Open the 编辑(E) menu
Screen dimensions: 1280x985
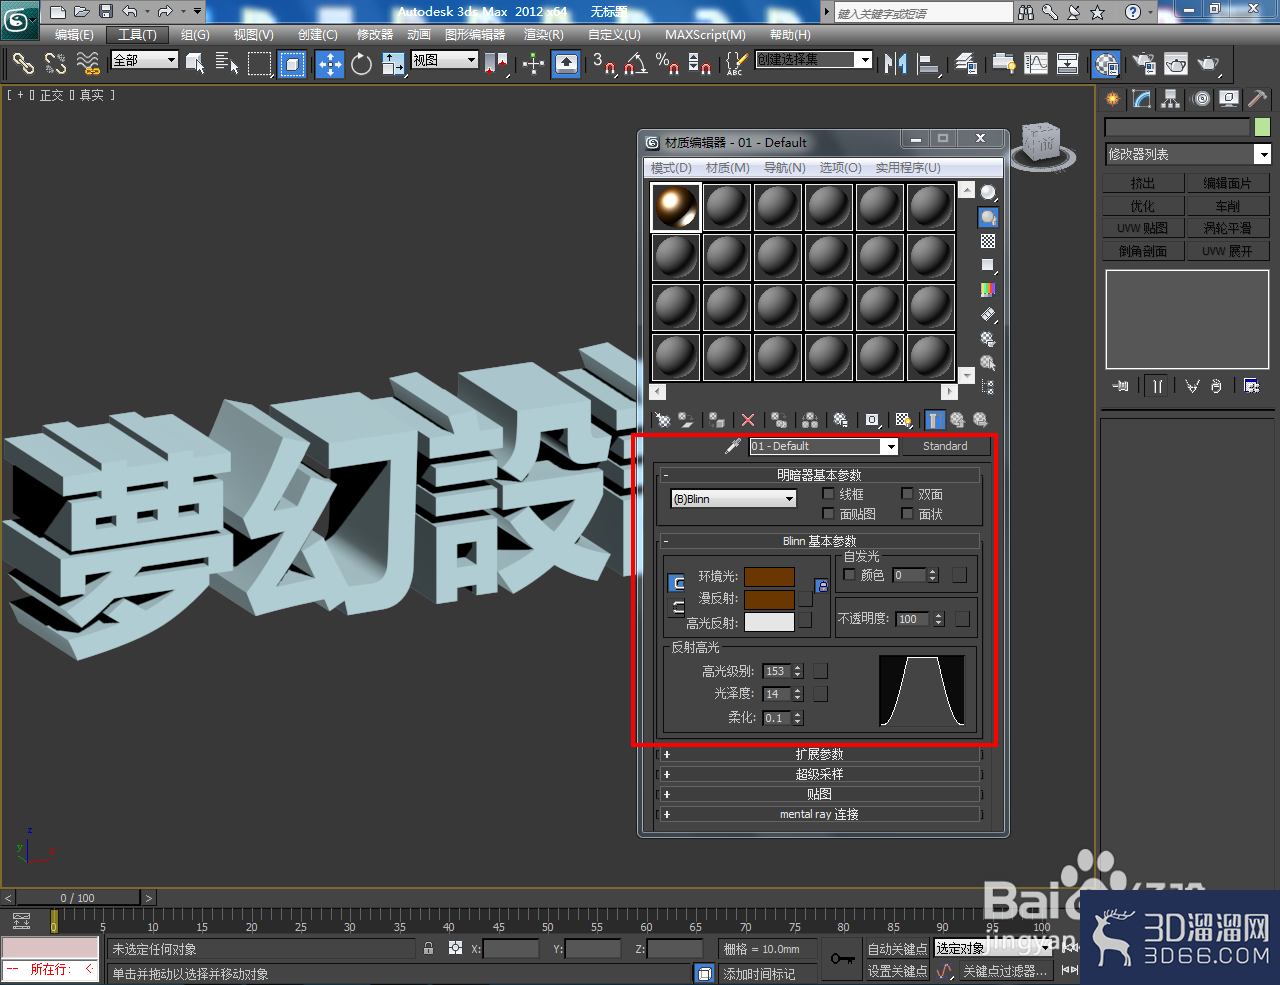(x=74, y=34)
